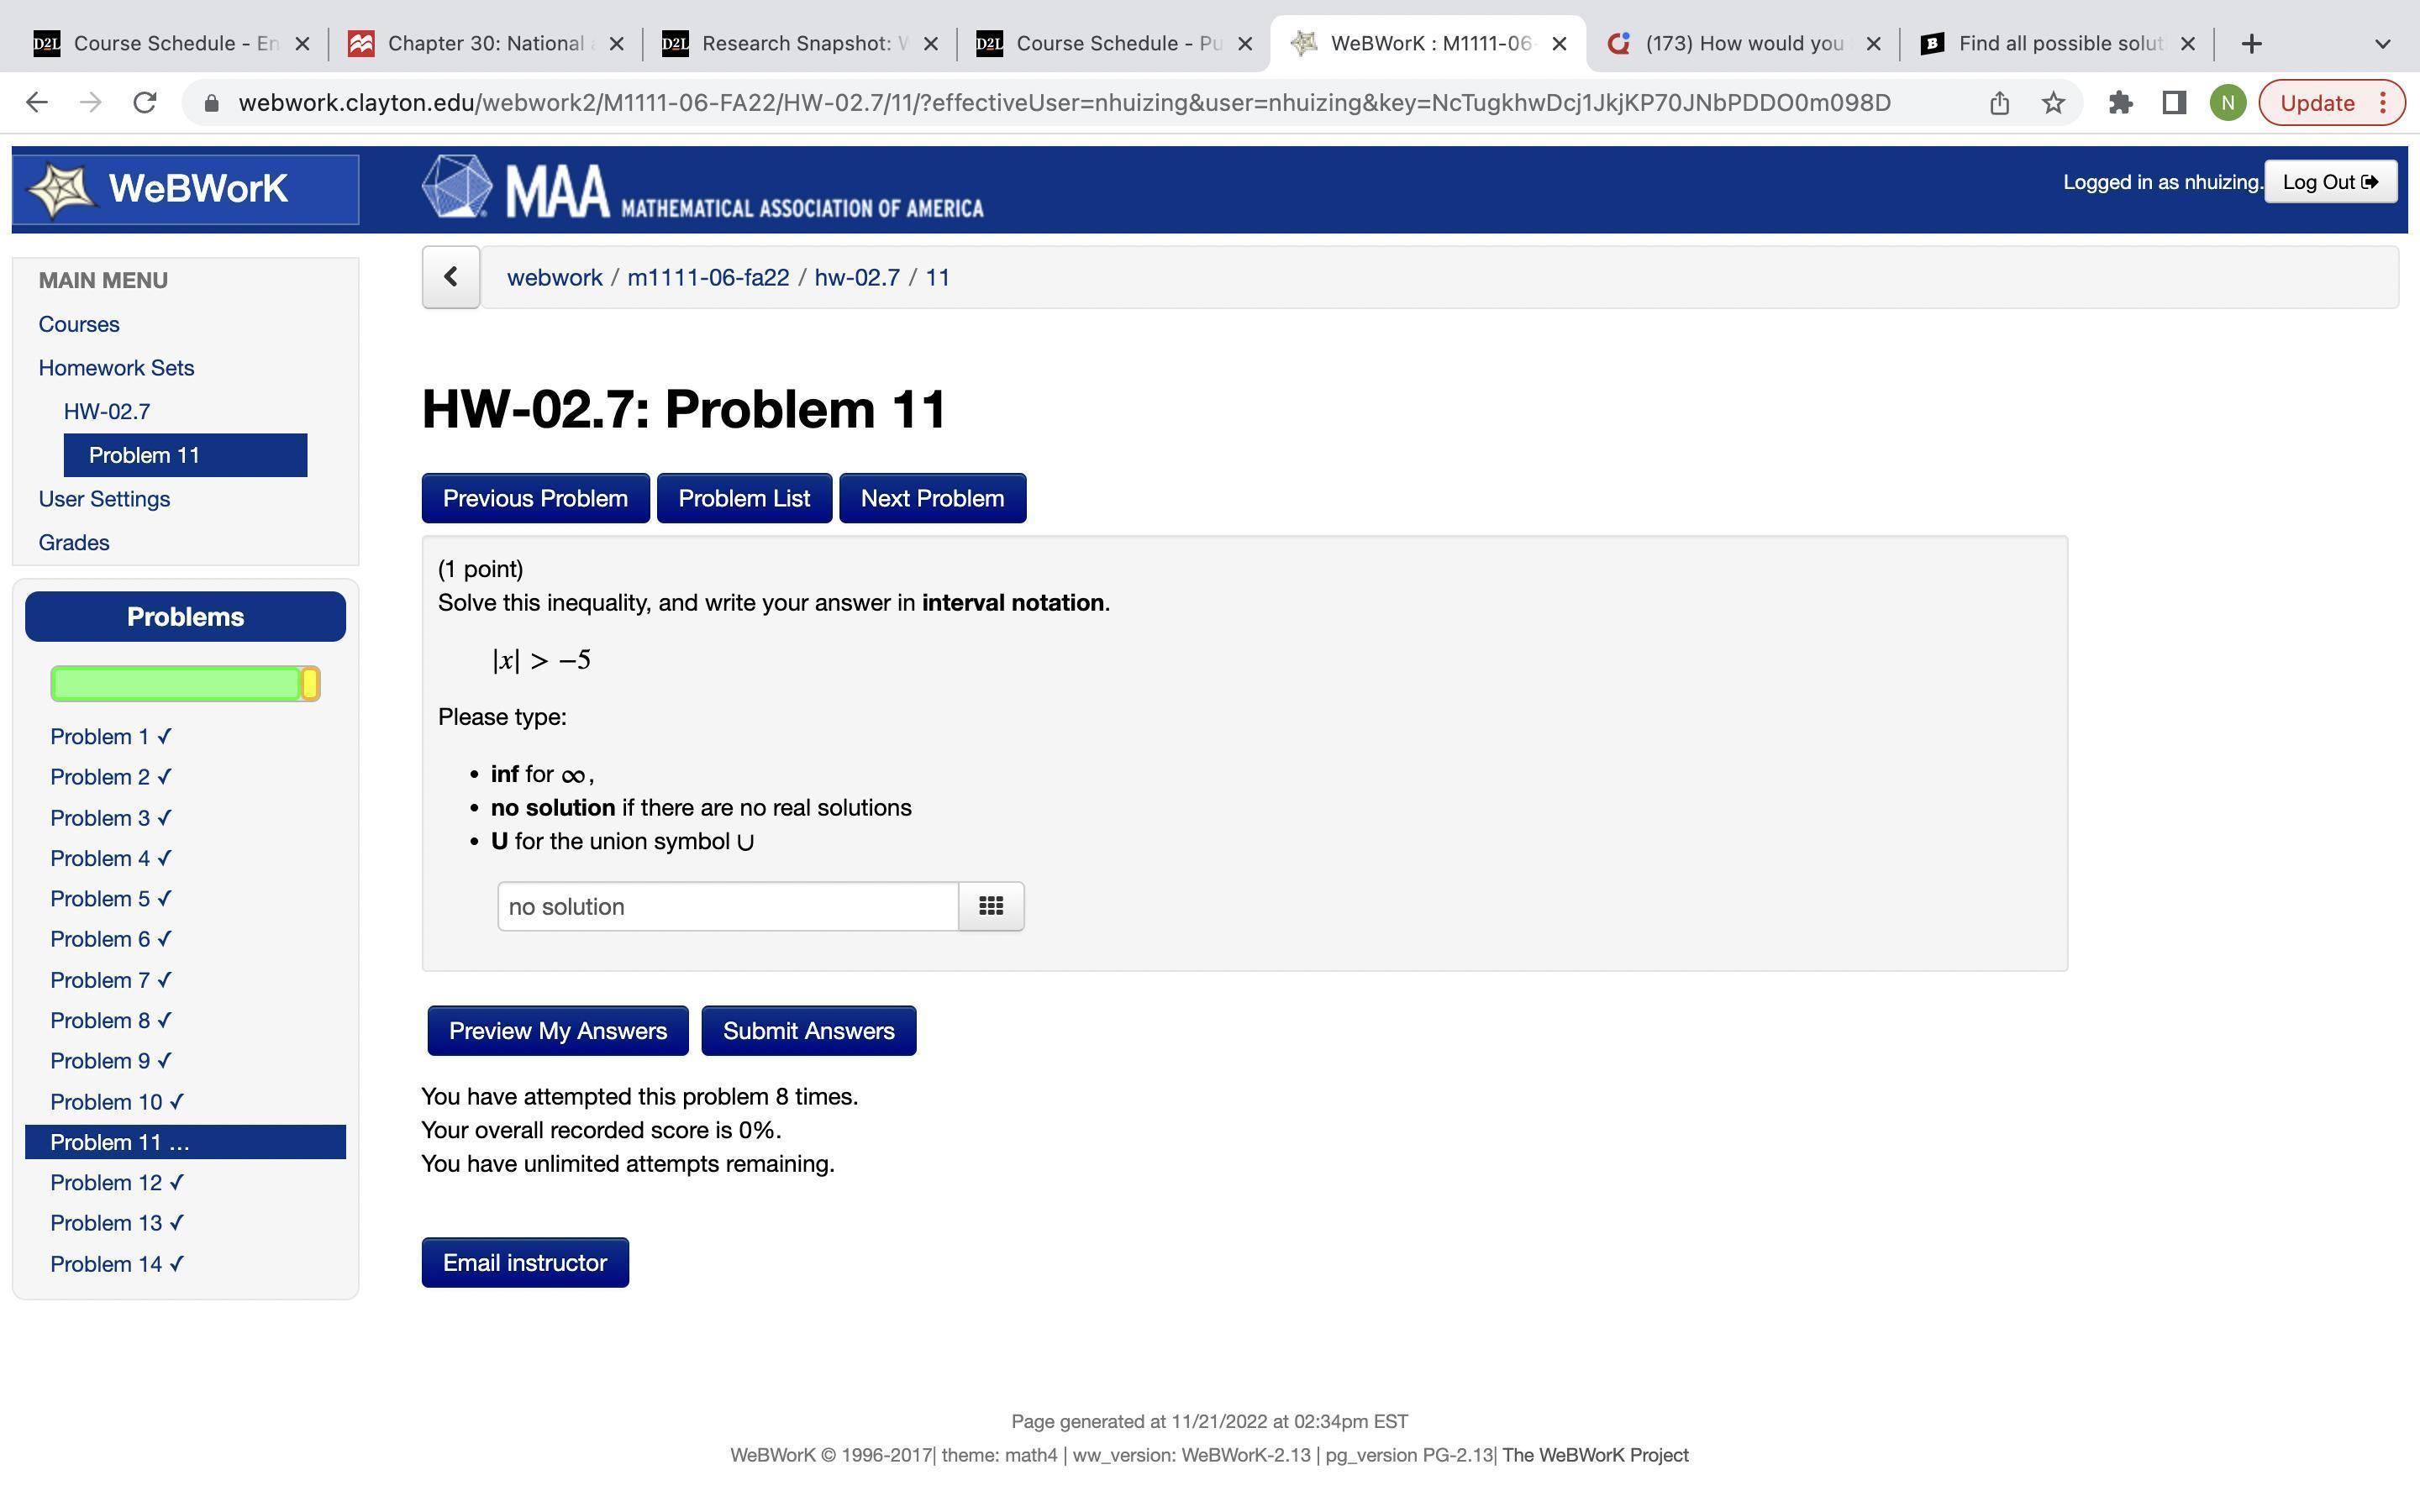
Task: Click the share page icon
Action: [x=1999, y=103]
